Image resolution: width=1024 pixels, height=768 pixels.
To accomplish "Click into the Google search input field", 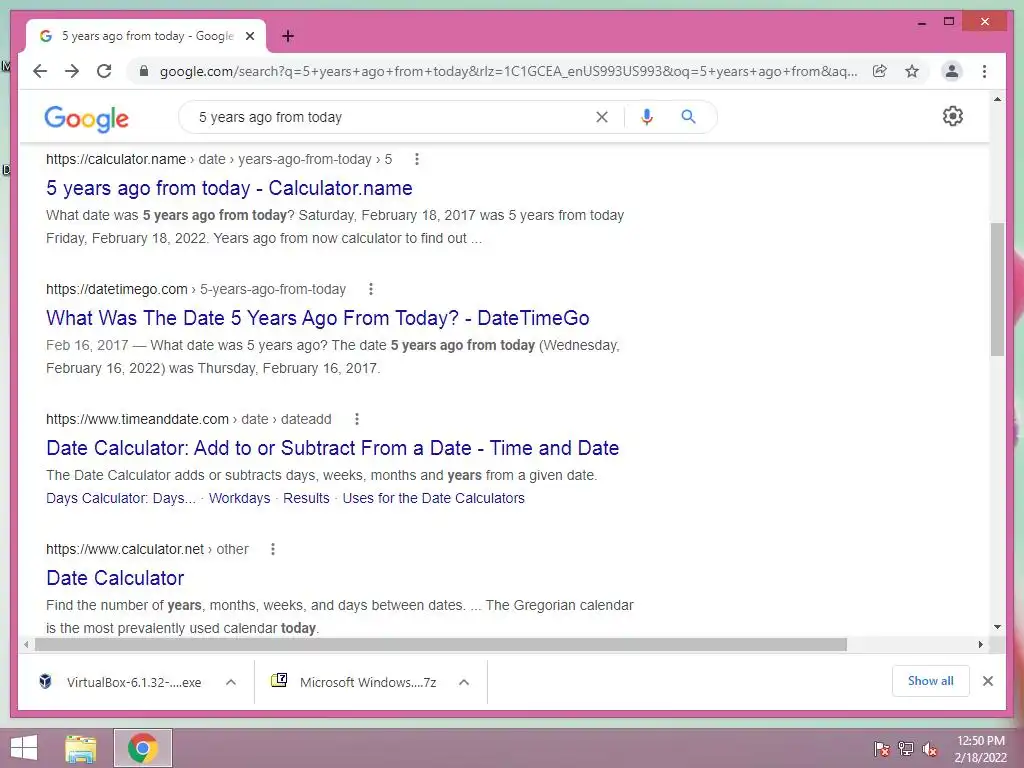I will pyautogui.click(x=392, y=117).
